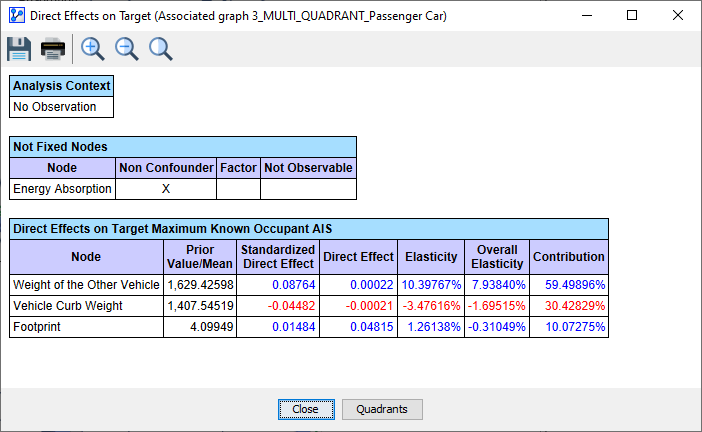Click elasticity value -3.47616%

431,306
